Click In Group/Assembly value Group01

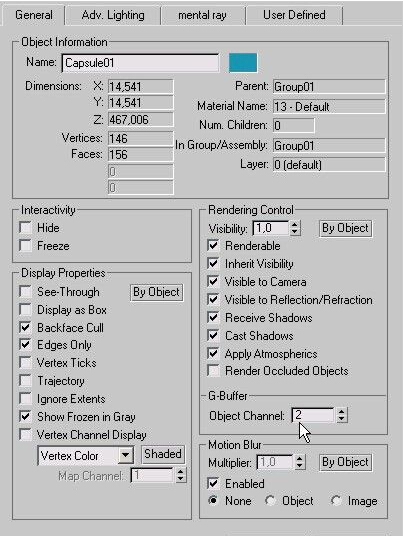329,146
